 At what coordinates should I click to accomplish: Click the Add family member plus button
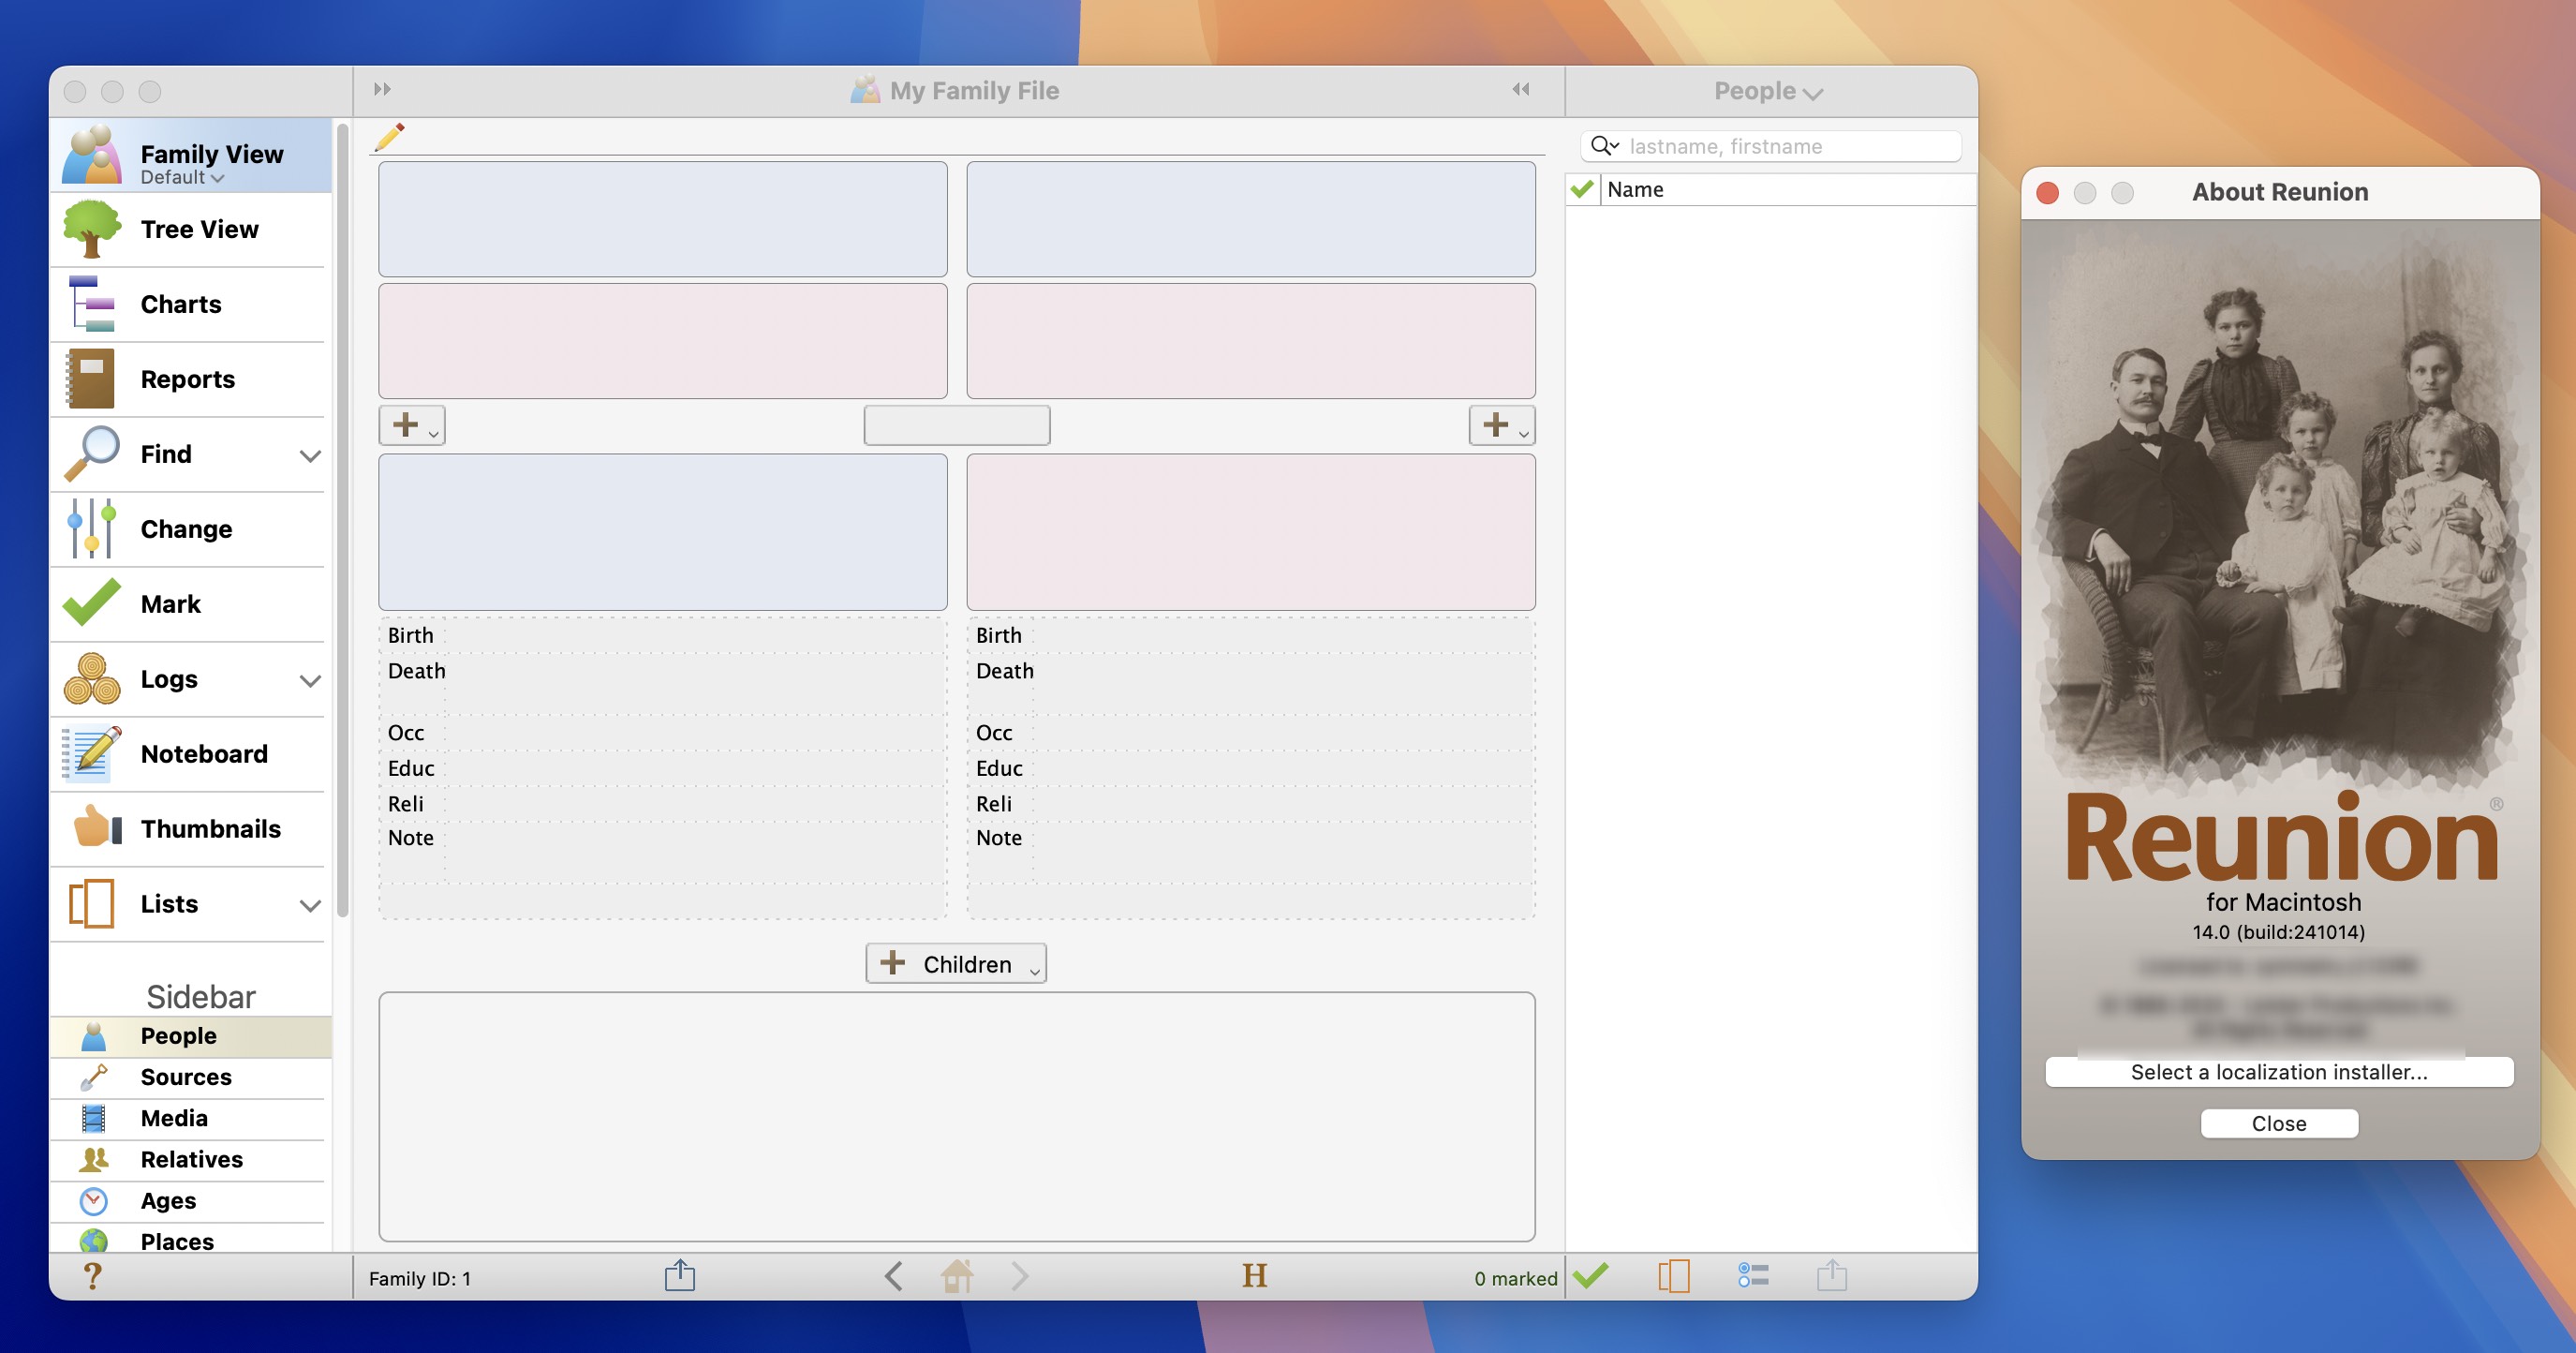(x=407, y=424)
